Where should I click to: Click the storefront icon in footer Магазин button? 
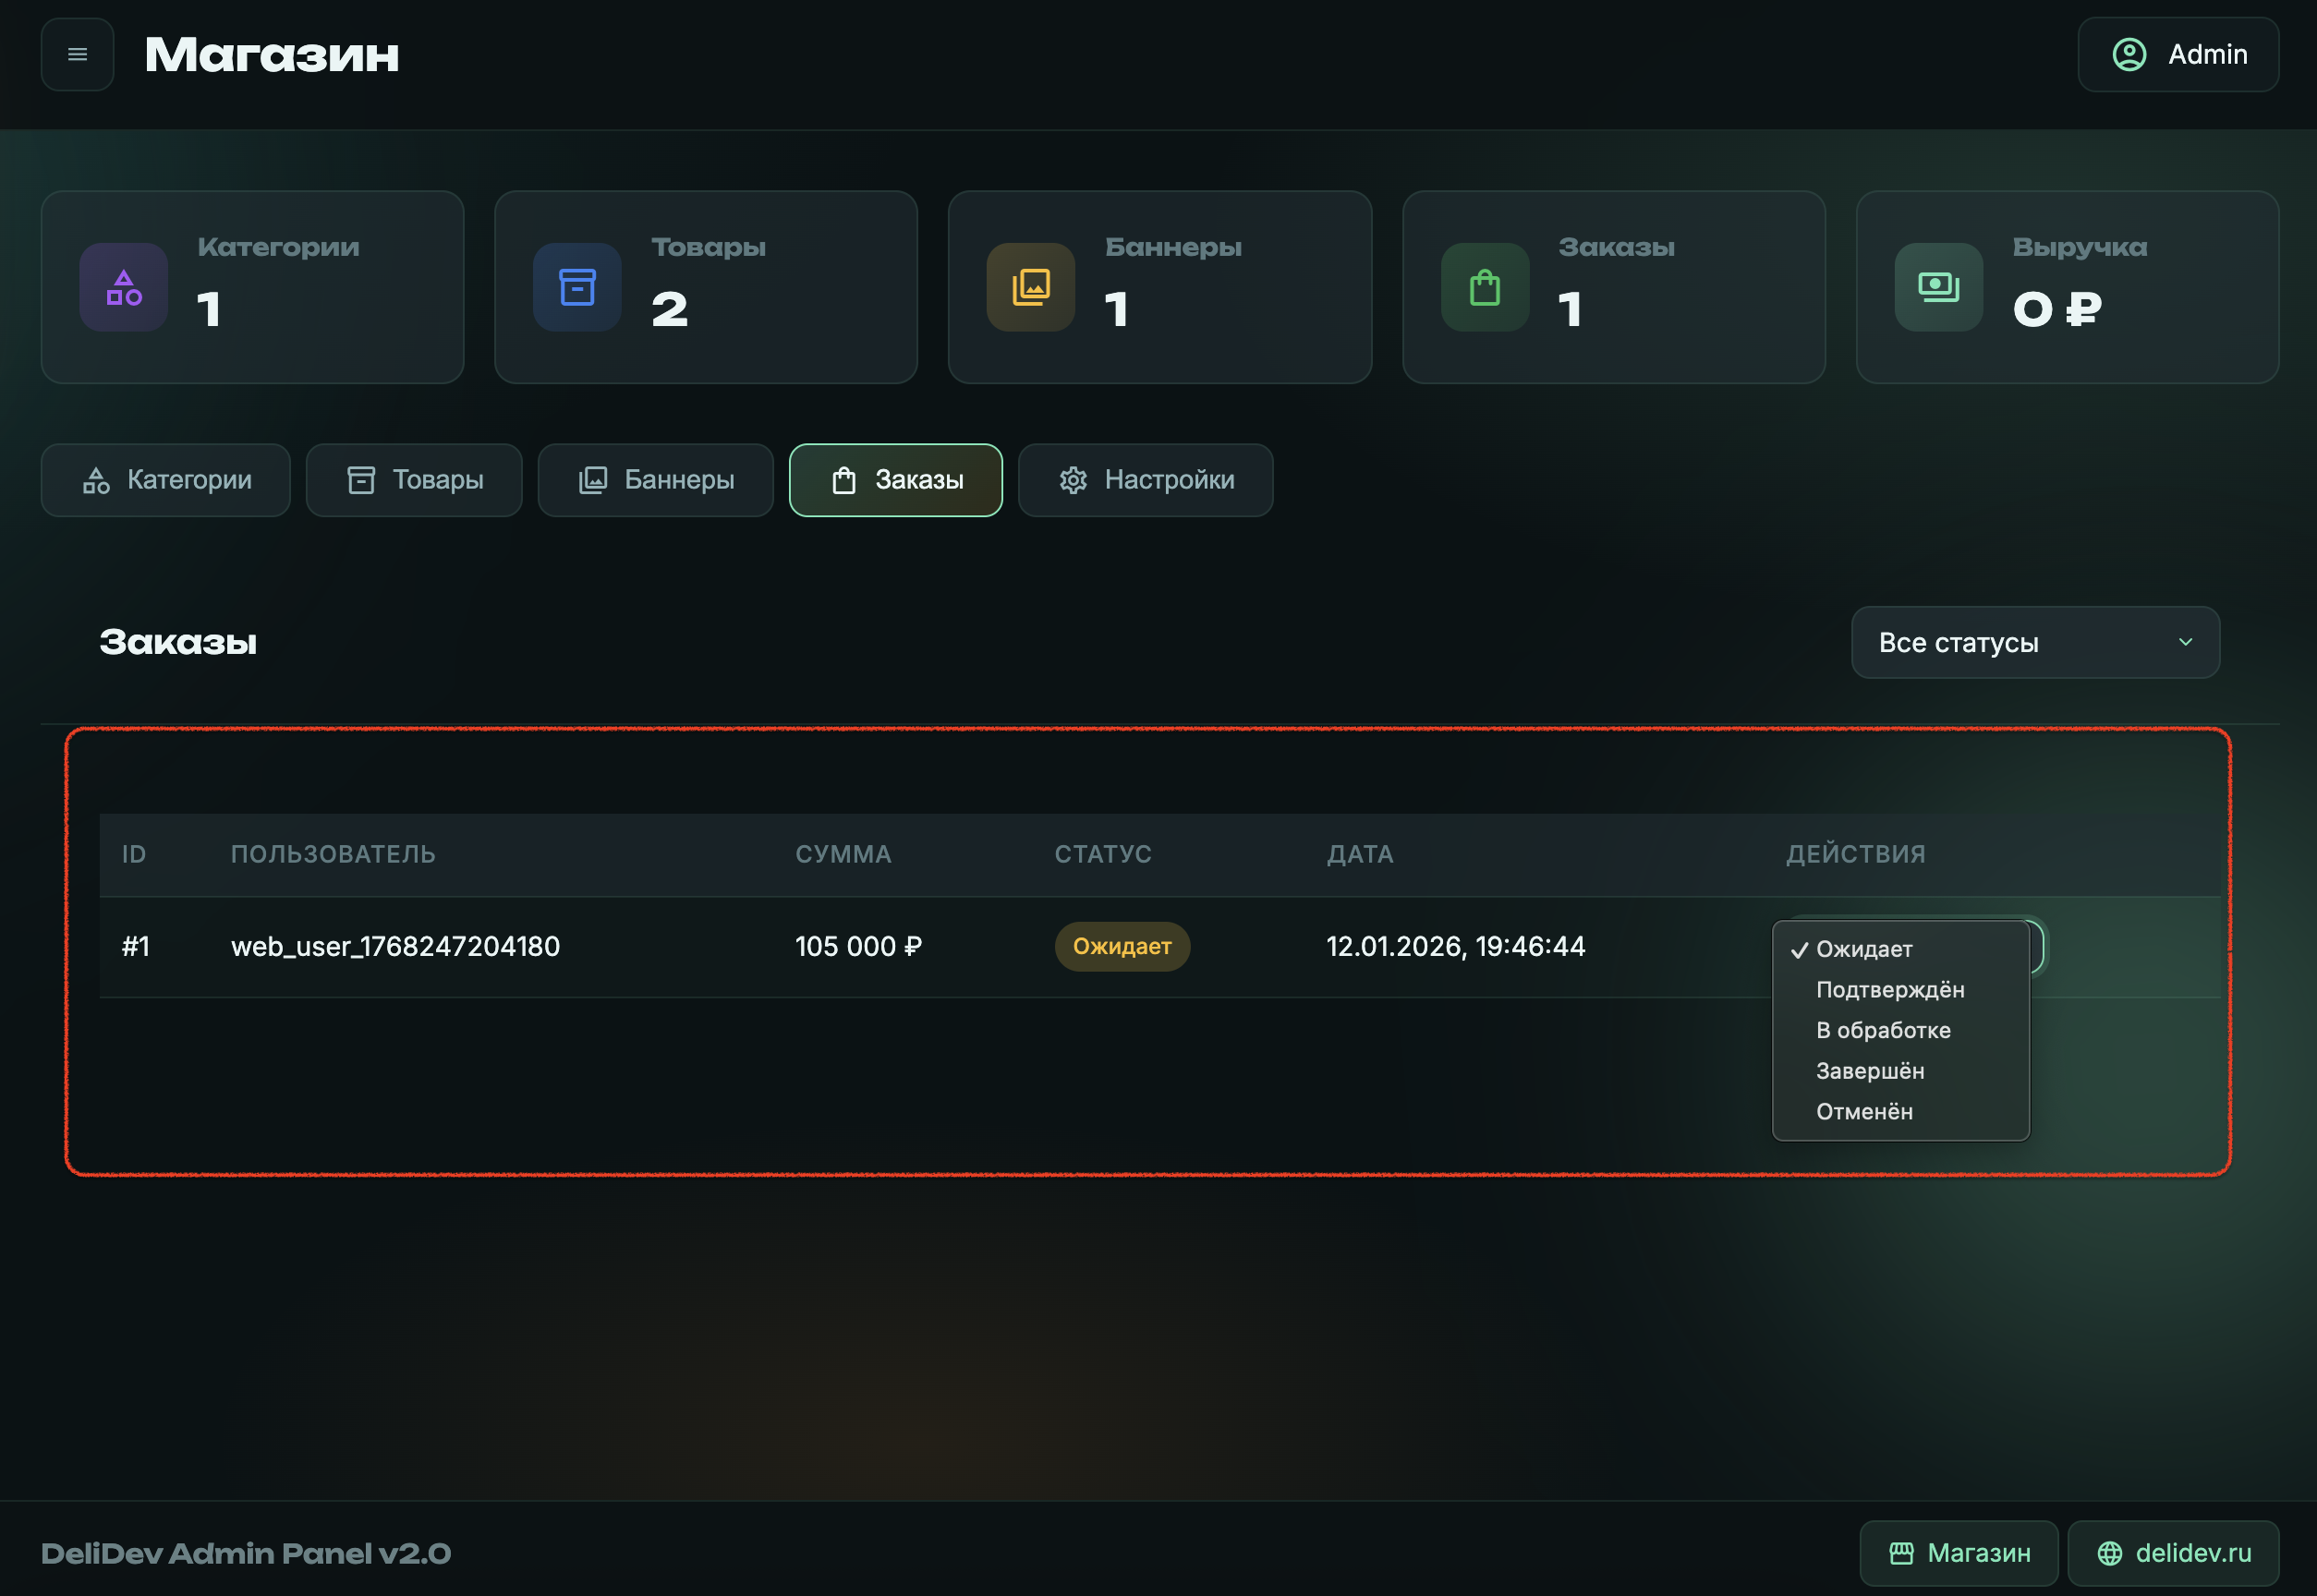pos(1901,1553)
